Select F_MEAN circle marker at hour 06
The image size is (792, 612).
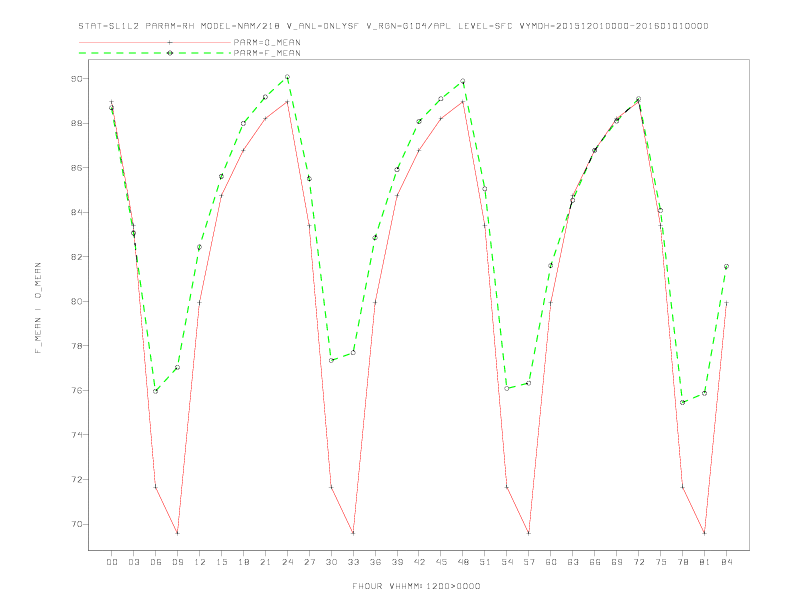click(156, 391)
